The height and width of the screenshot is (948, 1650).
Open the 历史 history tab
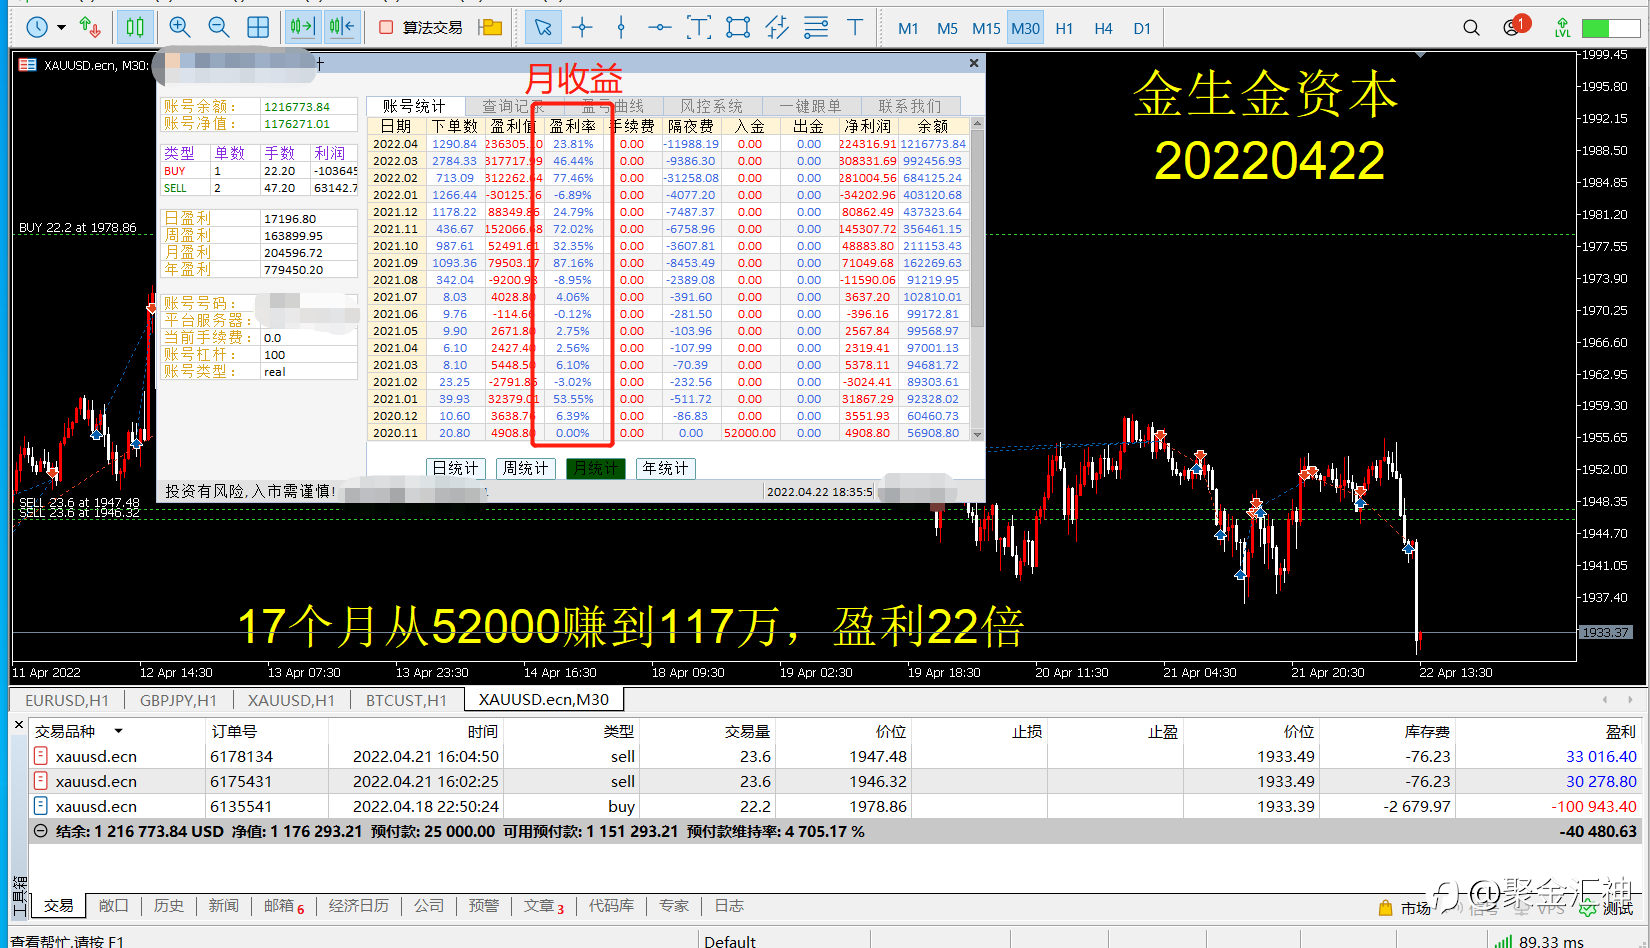(x=168, y=905)
